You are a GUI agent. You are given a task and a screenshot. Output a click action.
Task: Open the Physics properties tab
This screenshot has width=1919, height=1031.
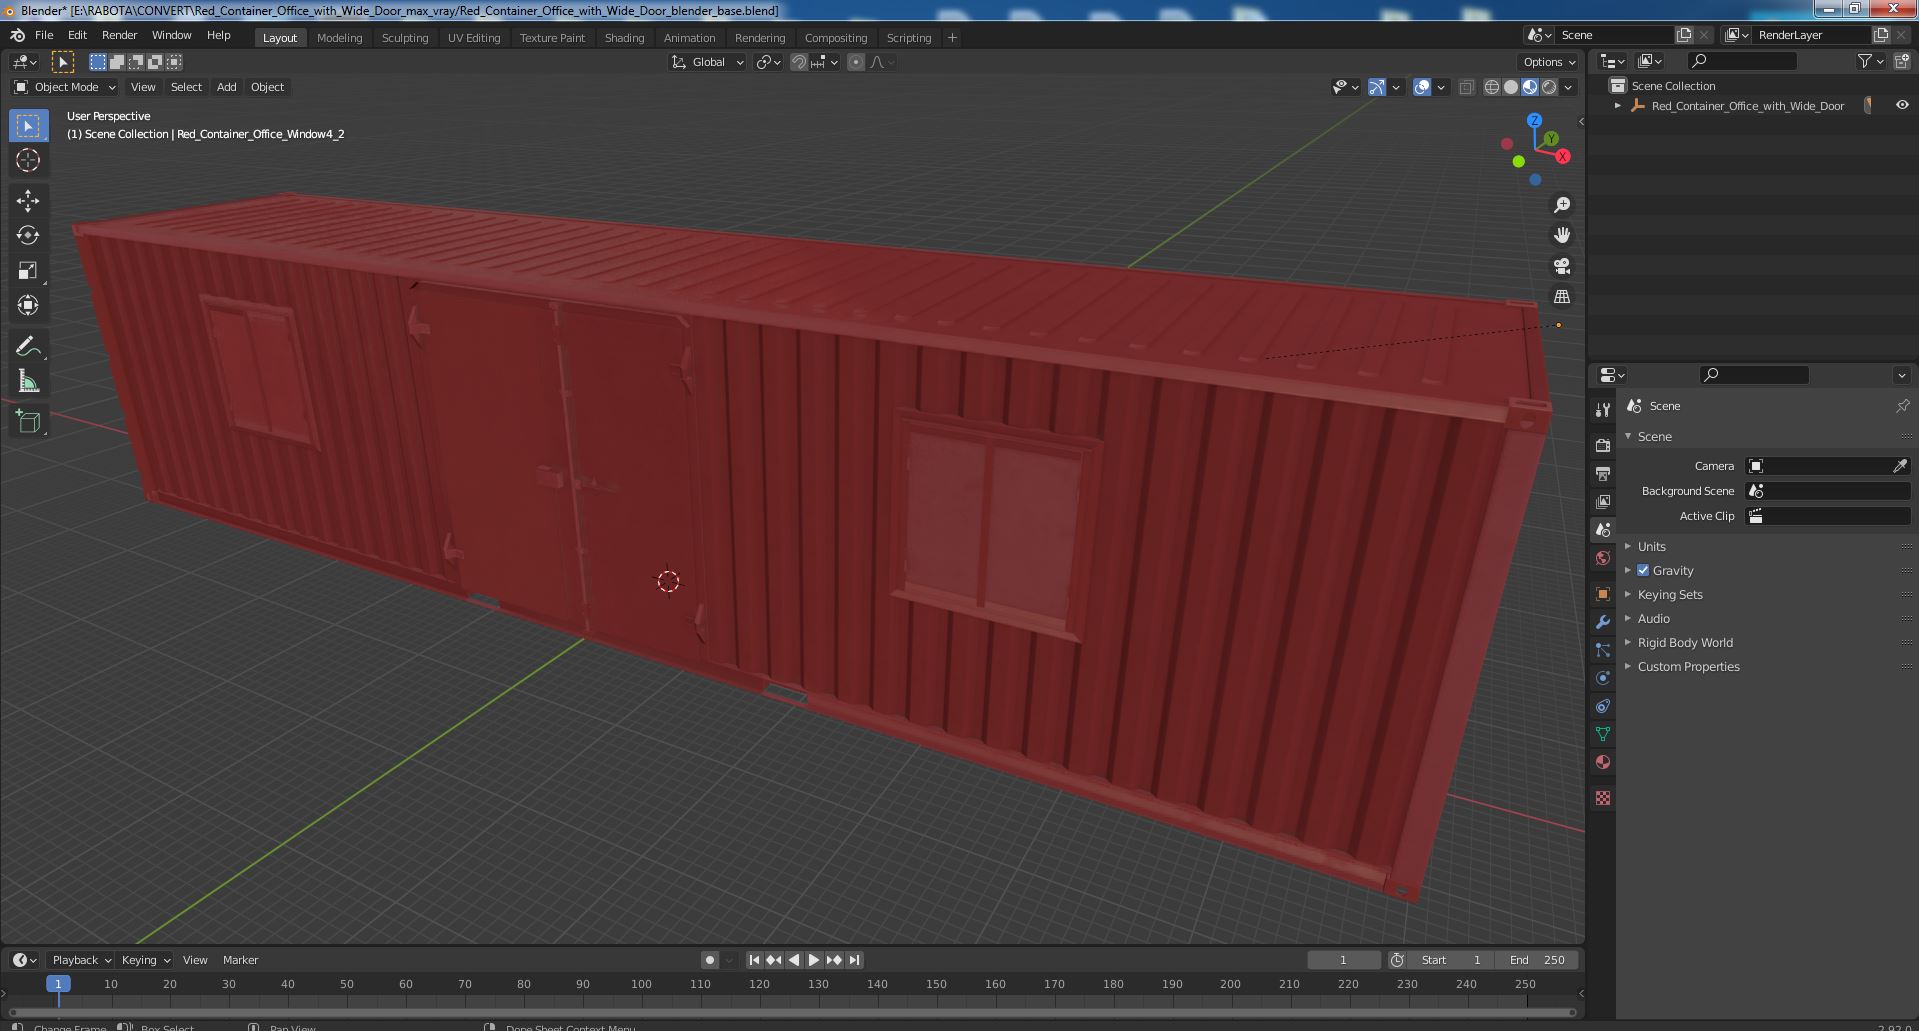[1603, 678]
